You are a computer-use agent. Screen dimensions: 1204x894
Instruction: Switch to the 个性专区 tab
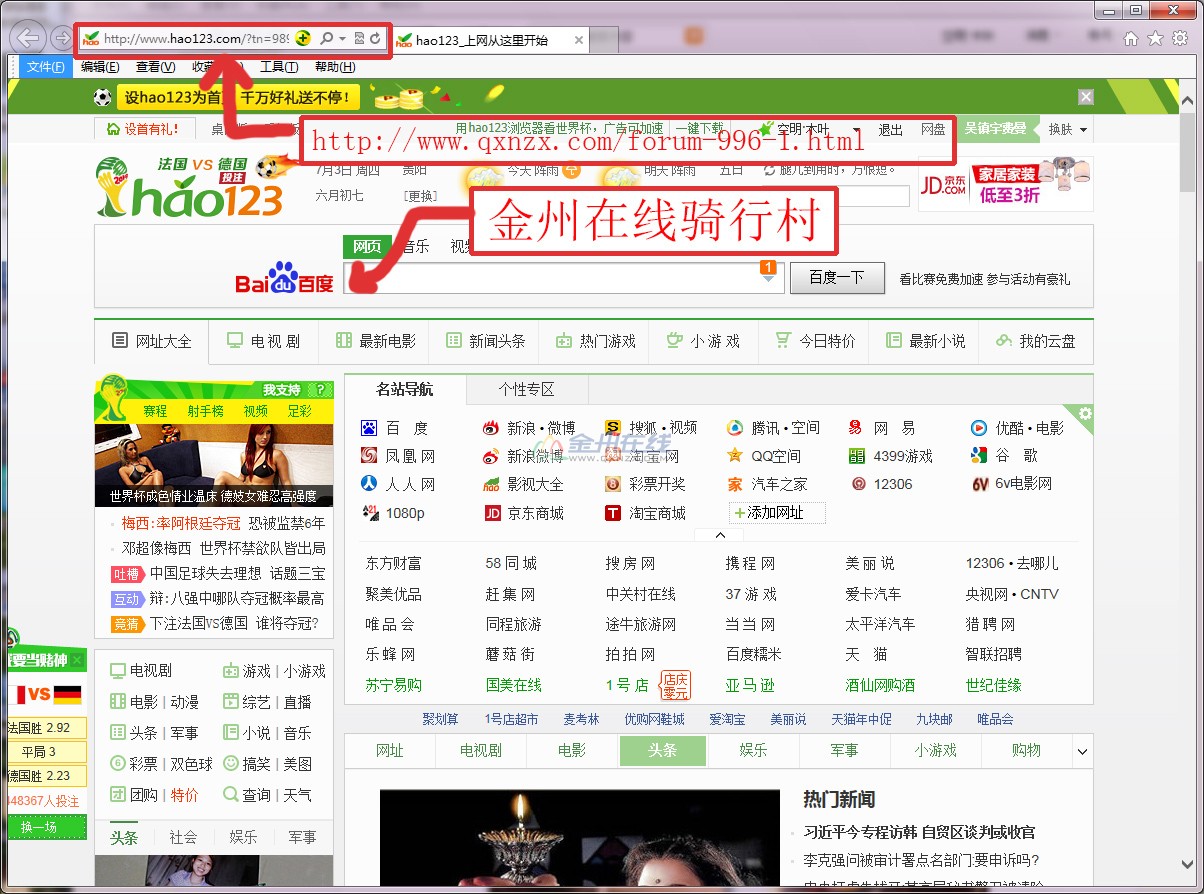pyautogui.click(x=526, y=389)
